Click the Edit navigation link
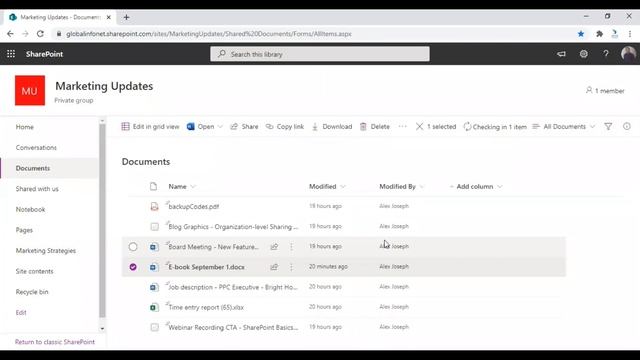The width and height of the screenshot is (640, 360). tap(21, 313)
